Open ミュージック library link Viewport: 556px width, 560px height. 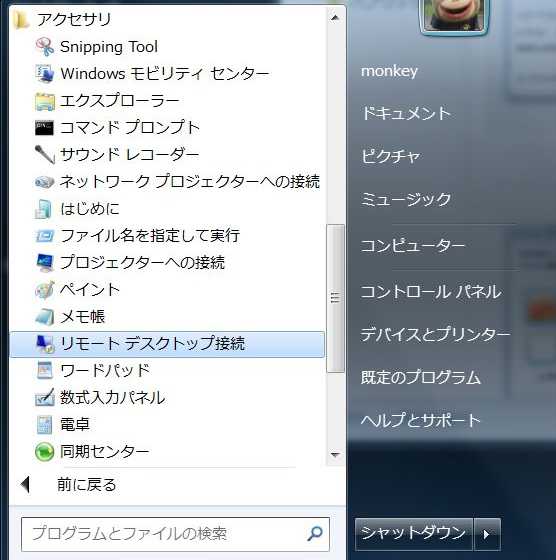tap(406, 199)
